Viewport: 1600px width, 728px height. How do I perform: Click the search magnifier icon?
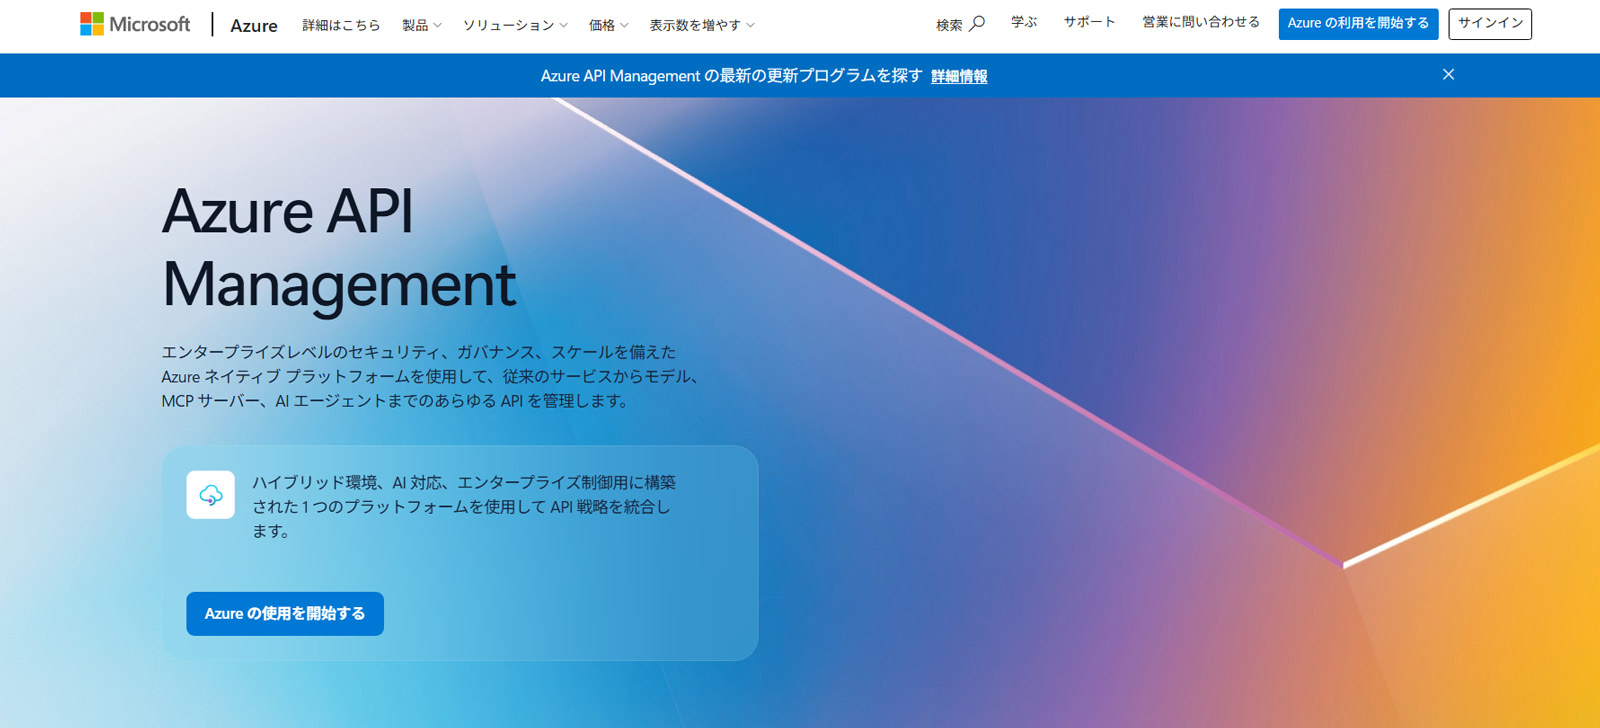977,23
